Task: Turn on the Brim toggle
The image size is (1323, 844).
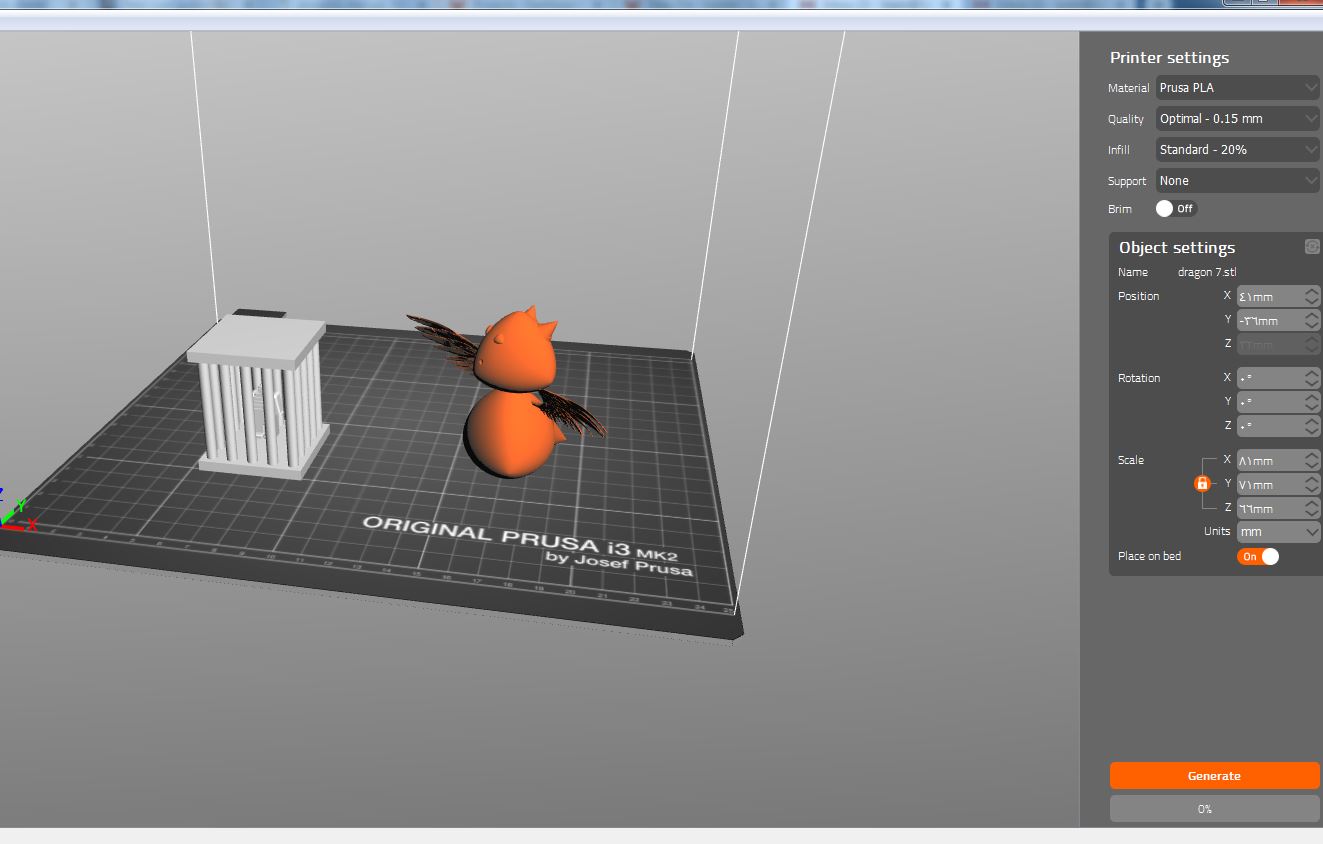Action: (x=1176, y=209)
